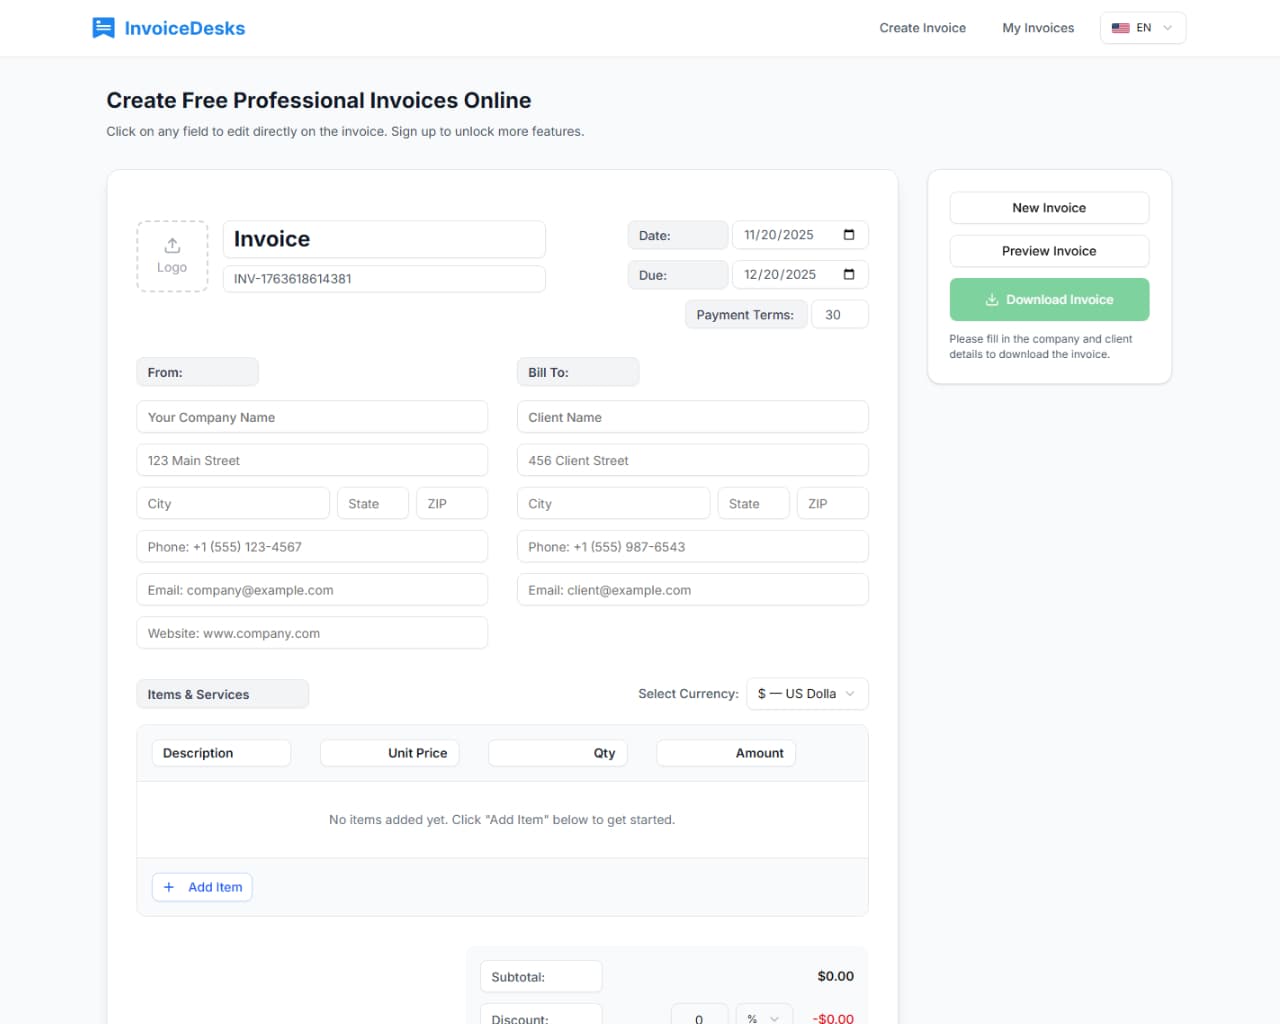
Task: Click the Invoice title field to edit it
Action: (x=384, y=239)
